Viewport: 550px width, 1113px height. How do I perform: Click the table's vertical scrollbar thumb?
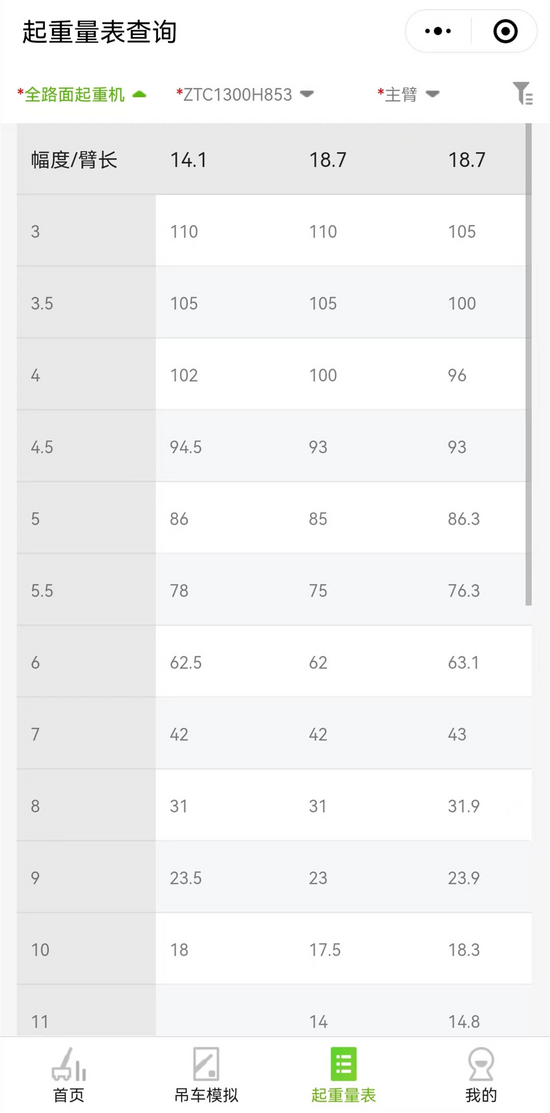tap(529, 364)
